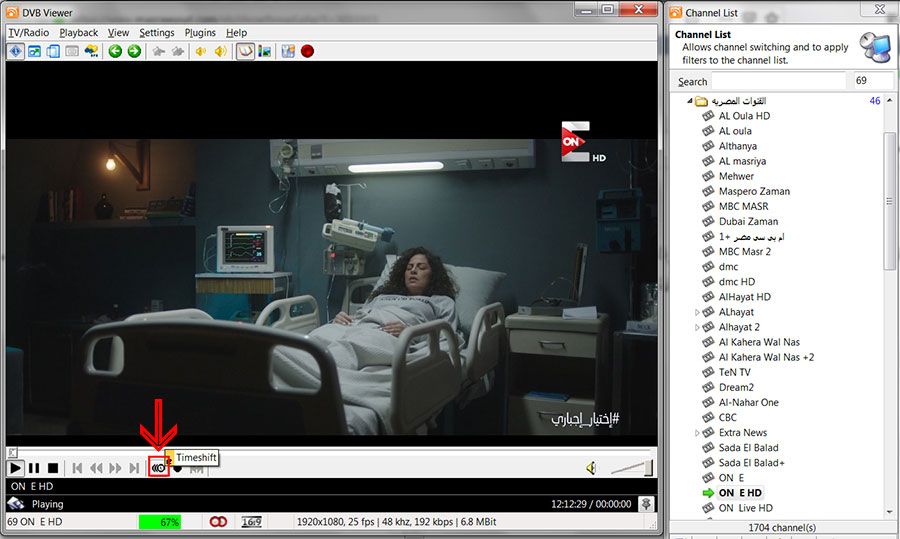Click the Channel List scrollbar down arrow
Viewport: 900px width, 539px height.
pos(890,511)
